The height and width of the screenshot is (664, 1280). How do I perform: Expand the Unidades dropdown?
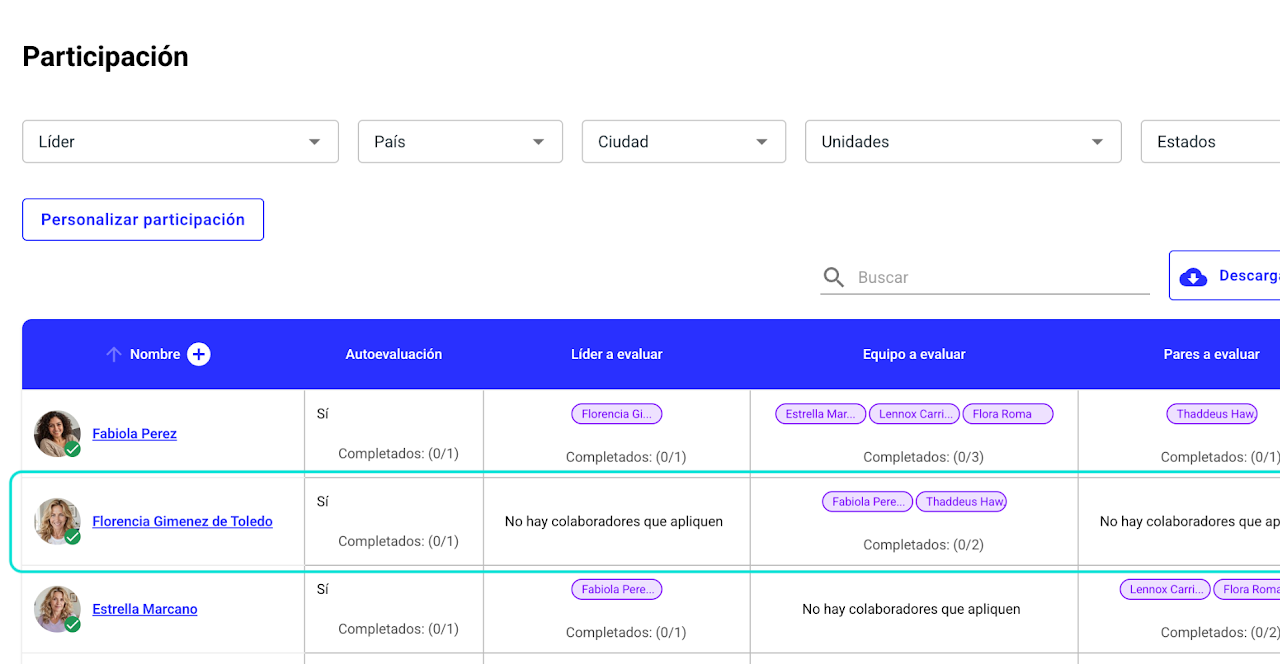(x=962, y=142)
